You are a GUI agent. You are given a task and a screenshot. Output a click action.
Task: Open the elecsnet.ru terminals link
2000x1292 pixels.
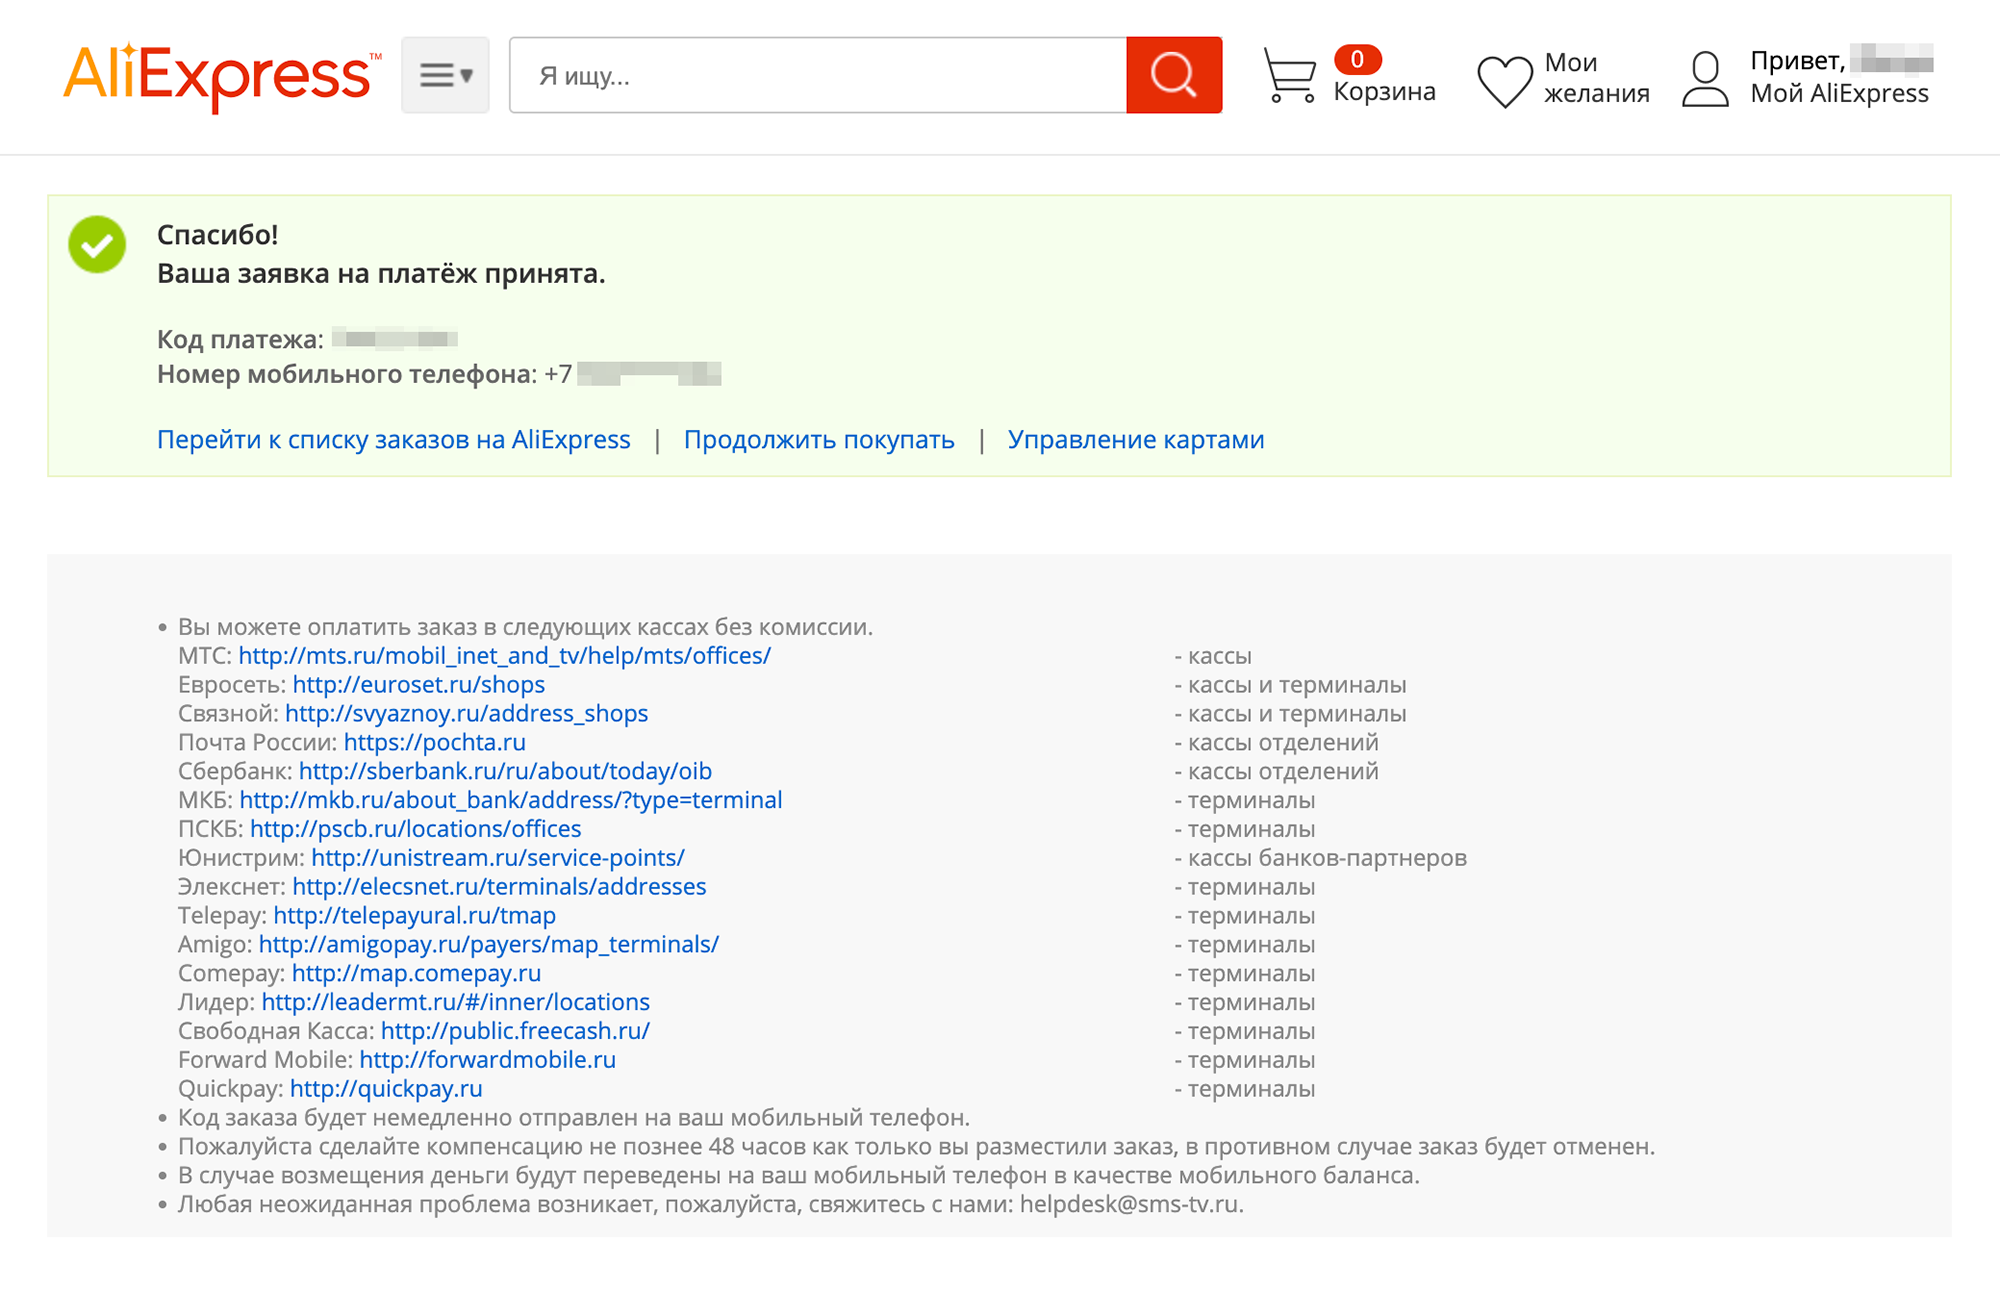tap(499, 887)
